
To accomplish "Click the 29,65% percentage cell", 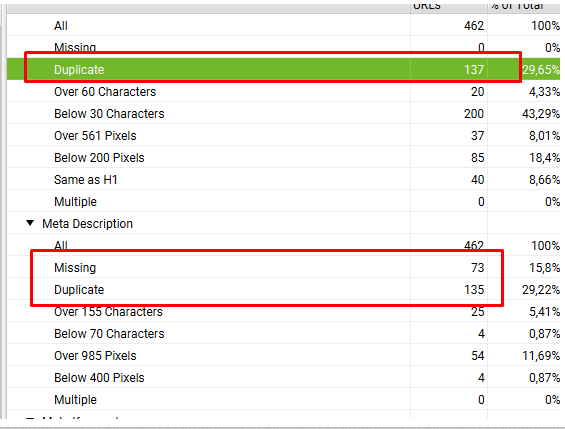I will tap(524, 69).
